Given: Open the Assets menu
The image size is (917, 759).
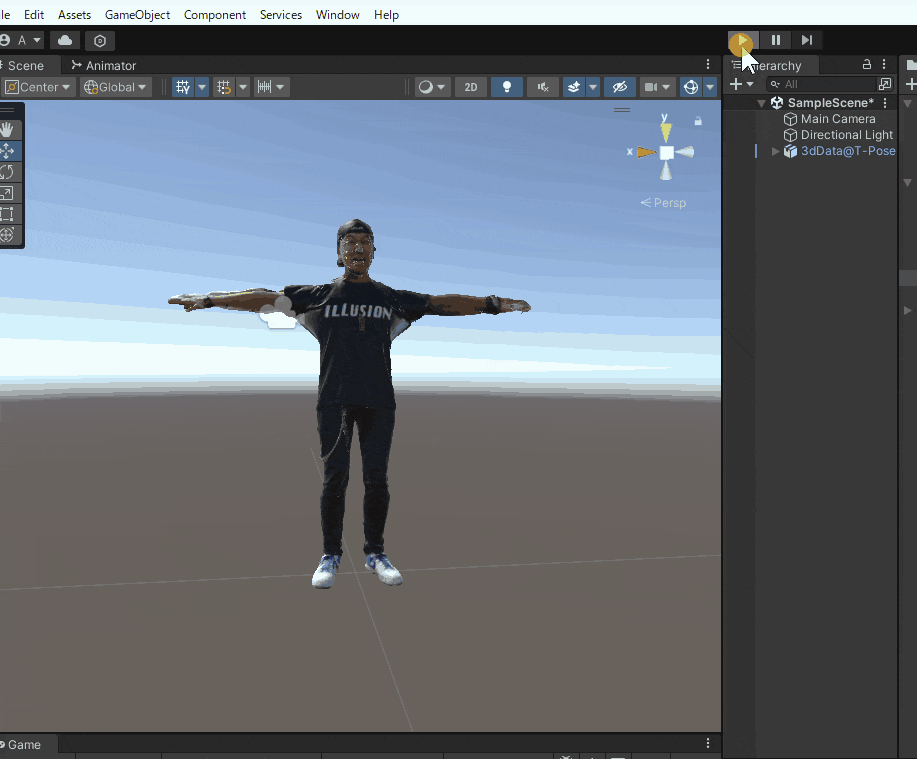Looking at the screenshot, I should pos(74,15).
